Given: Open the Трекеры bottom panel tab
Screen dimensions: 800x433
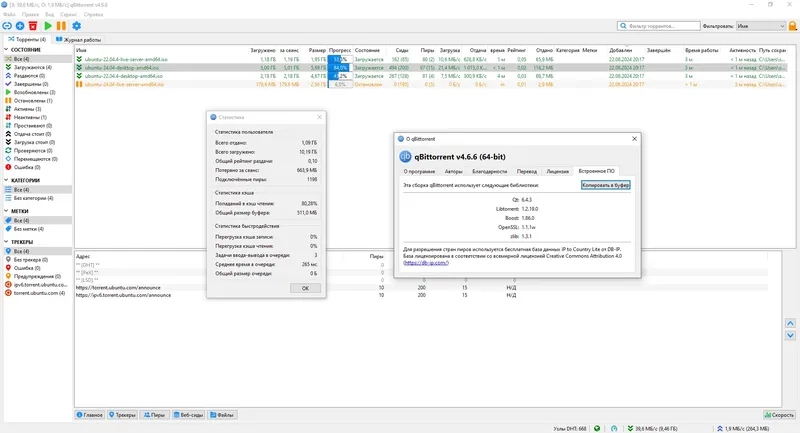Looking at the screenshot, I should (122, 415).
